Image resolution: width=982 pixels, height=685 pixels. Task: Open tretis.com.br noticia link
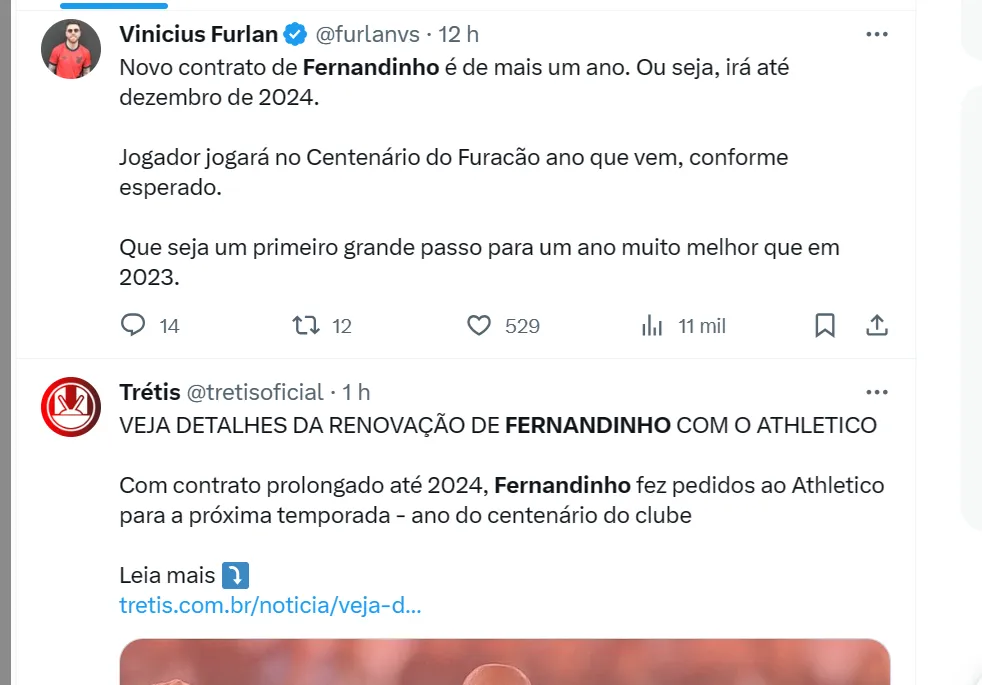coord(270,605)
